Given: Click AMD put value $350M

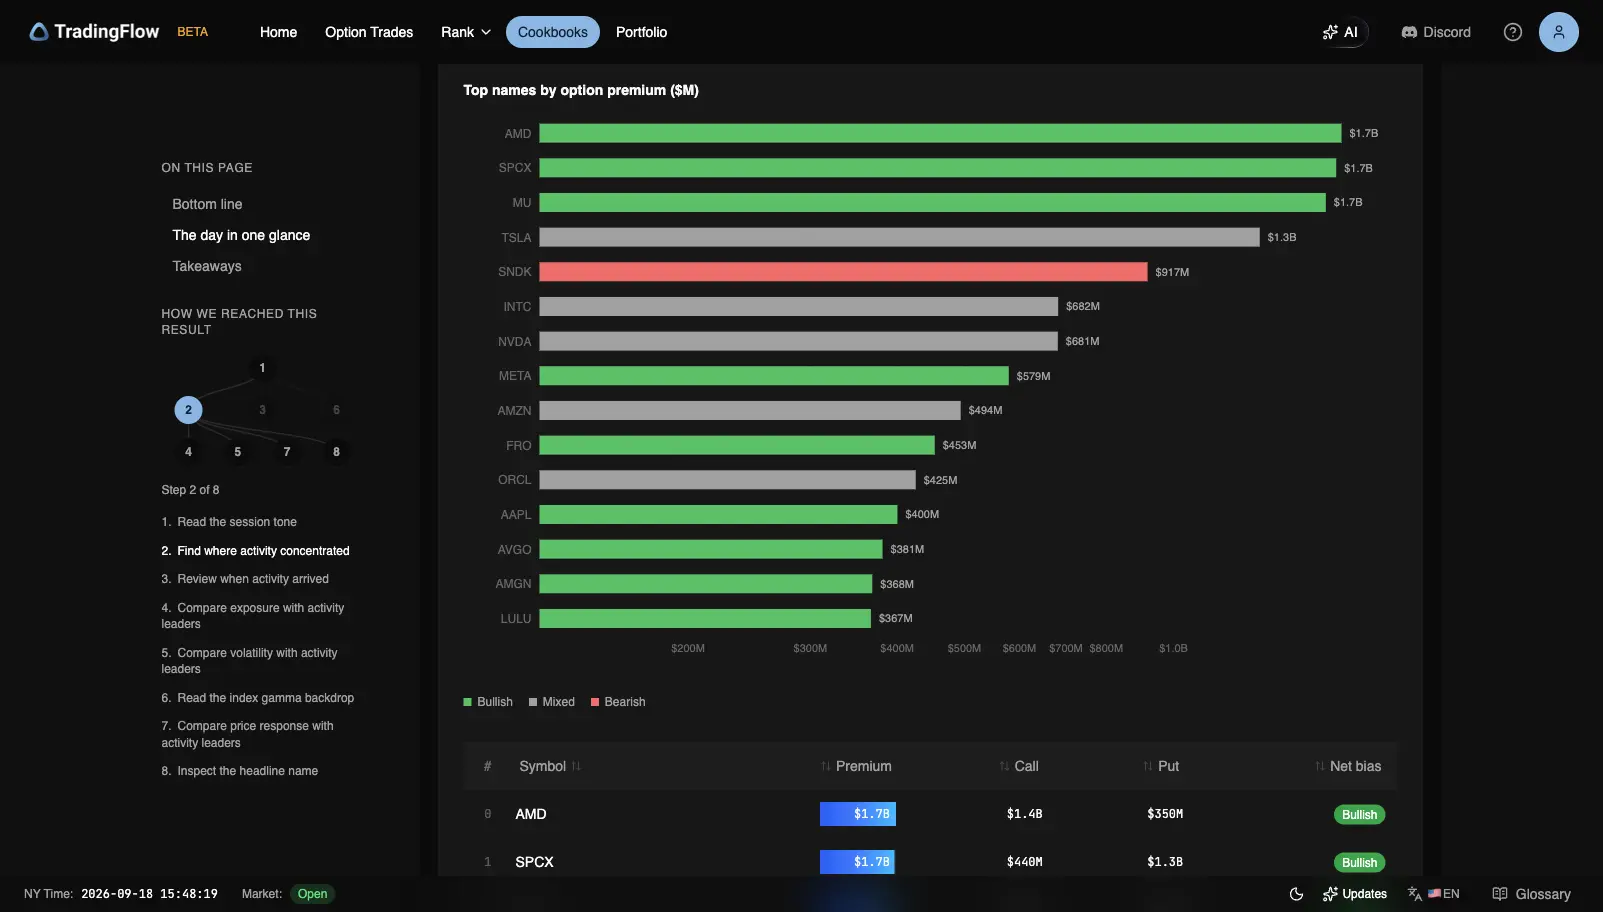Looking at the screenshot, I should (x=1165, y=814).
